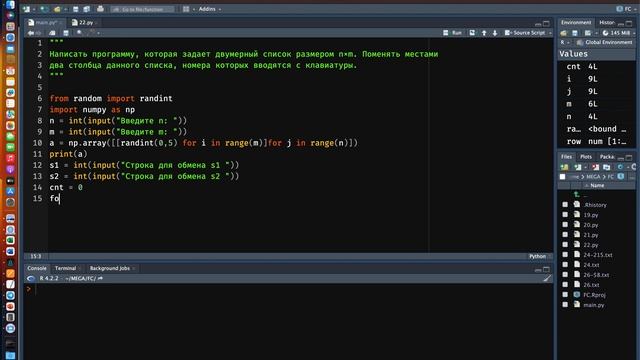Select the checkbox for 21.py
The height and width of the screenshot is (360, 640).
coord(565,235)
